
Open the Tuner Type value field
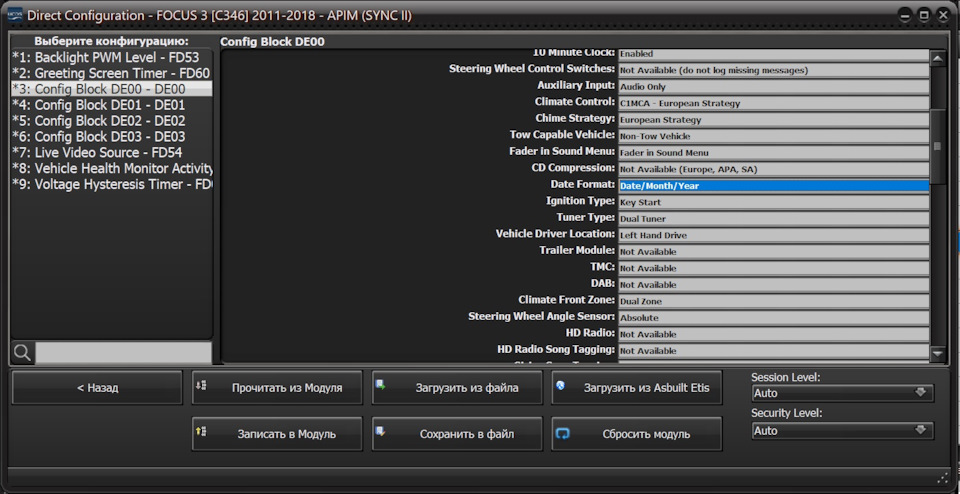(x=773, y=219)
